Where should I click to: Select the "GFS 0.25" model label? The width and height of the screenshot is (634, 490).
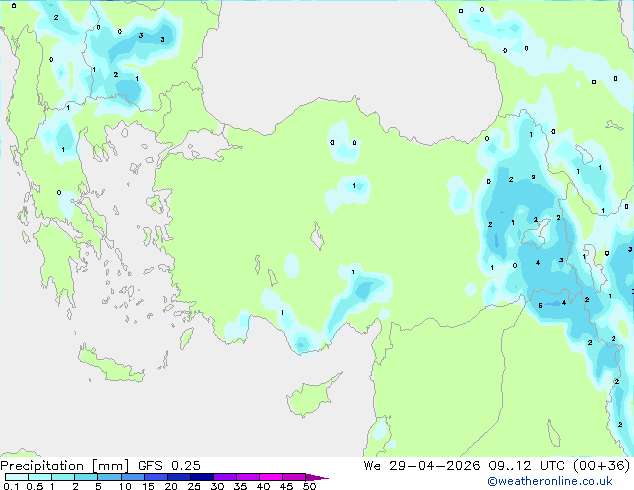click(x=169, y=466)
